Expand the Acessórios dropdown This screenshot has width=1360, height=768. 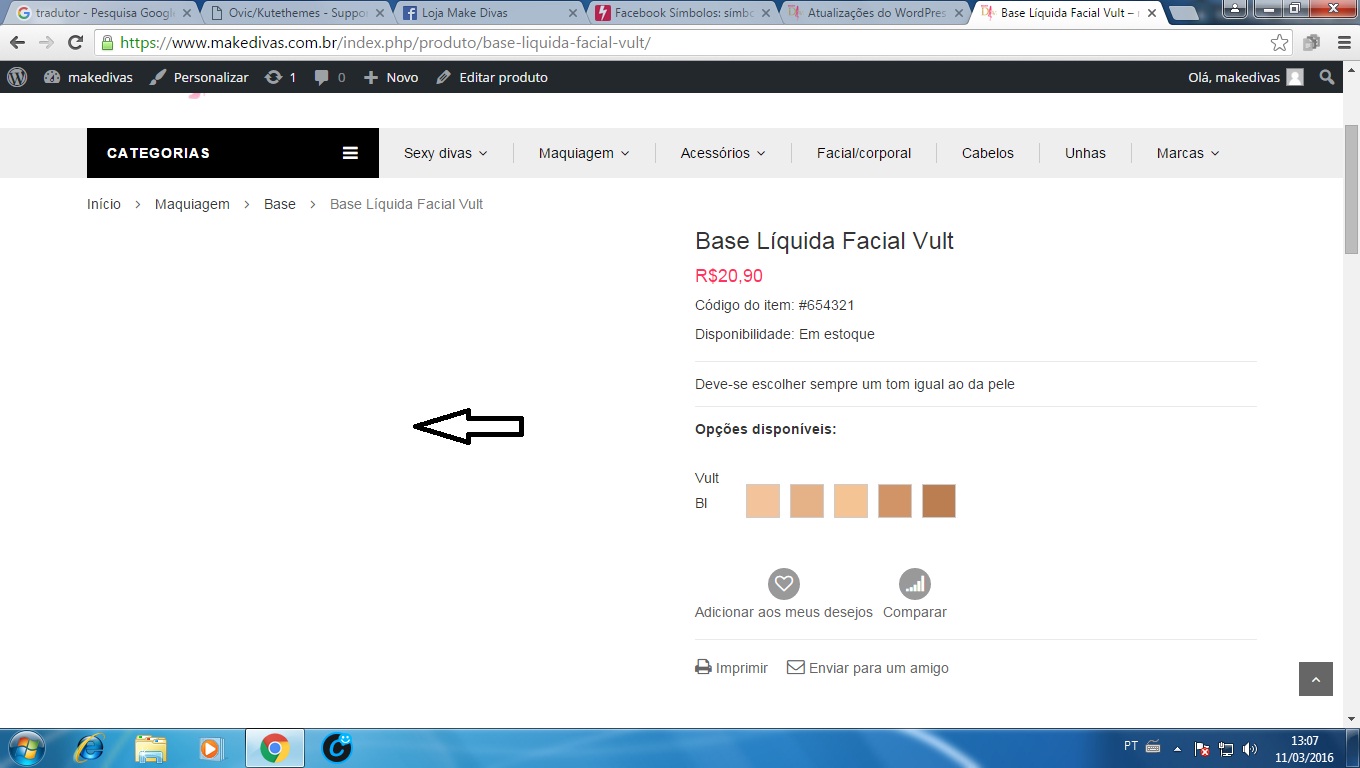pos(723,153)
